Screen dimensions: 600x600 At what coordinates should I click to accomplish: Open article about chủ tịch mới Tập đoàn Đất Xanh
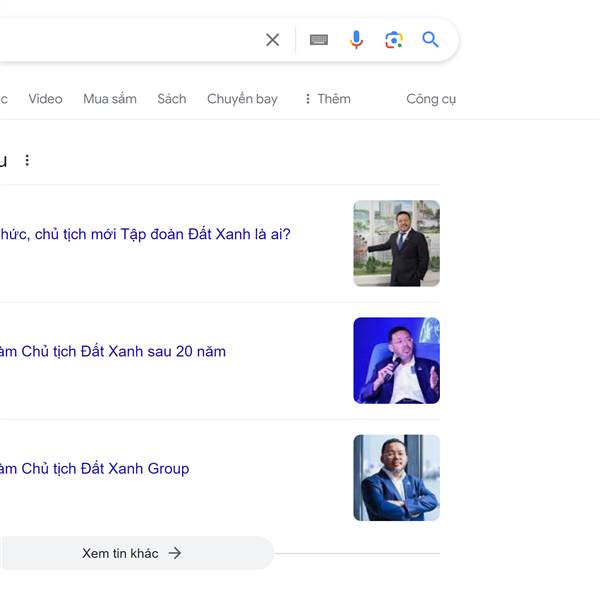(145, 234)
